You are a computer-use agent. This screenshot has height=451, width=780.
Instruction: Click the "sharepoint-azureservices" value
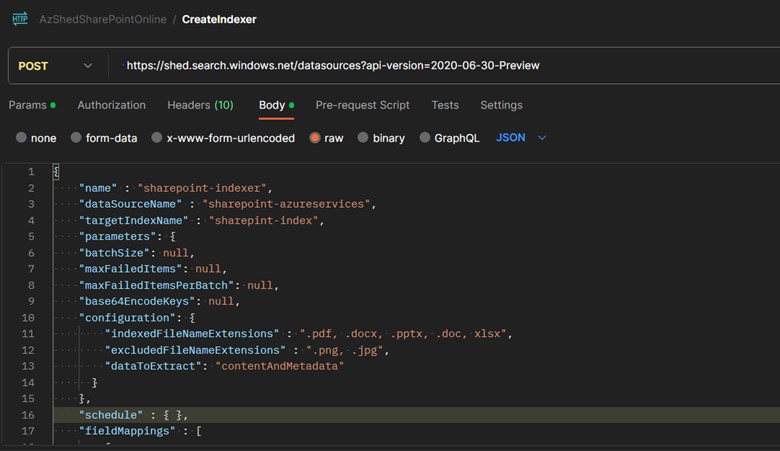pos(287,204)
